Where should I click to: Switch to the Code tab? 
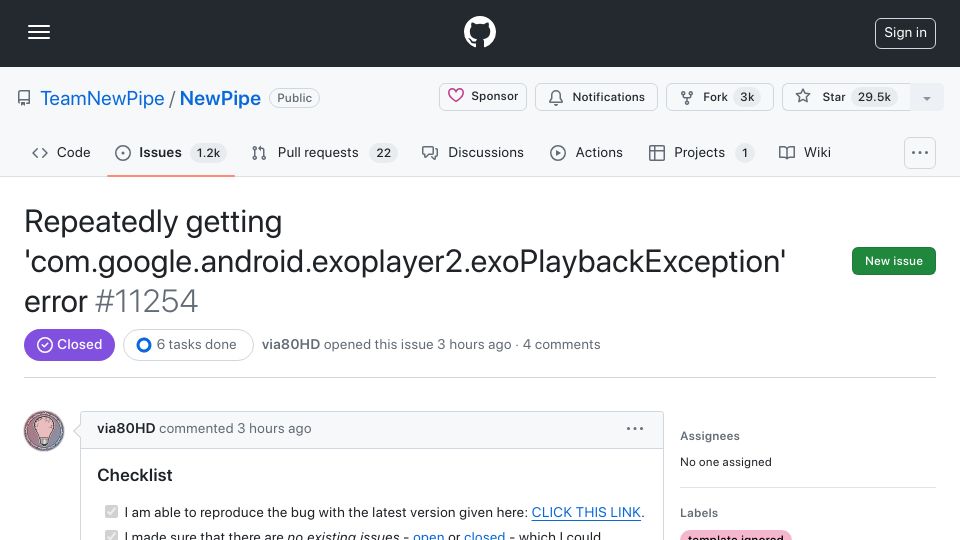61,152
